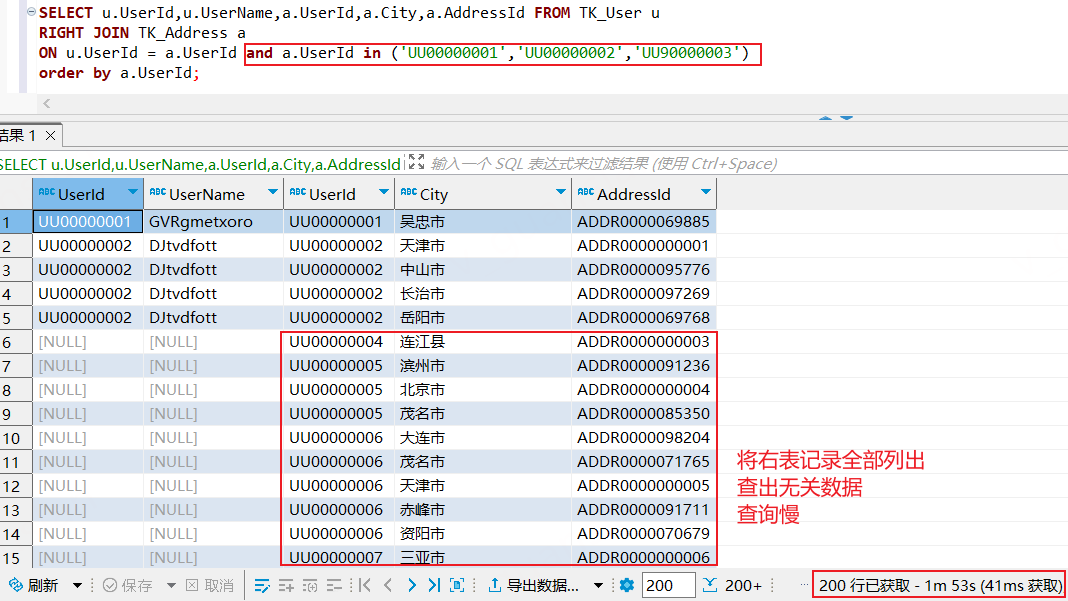Click the SQL filter expression input box

(x=600, y=163)
